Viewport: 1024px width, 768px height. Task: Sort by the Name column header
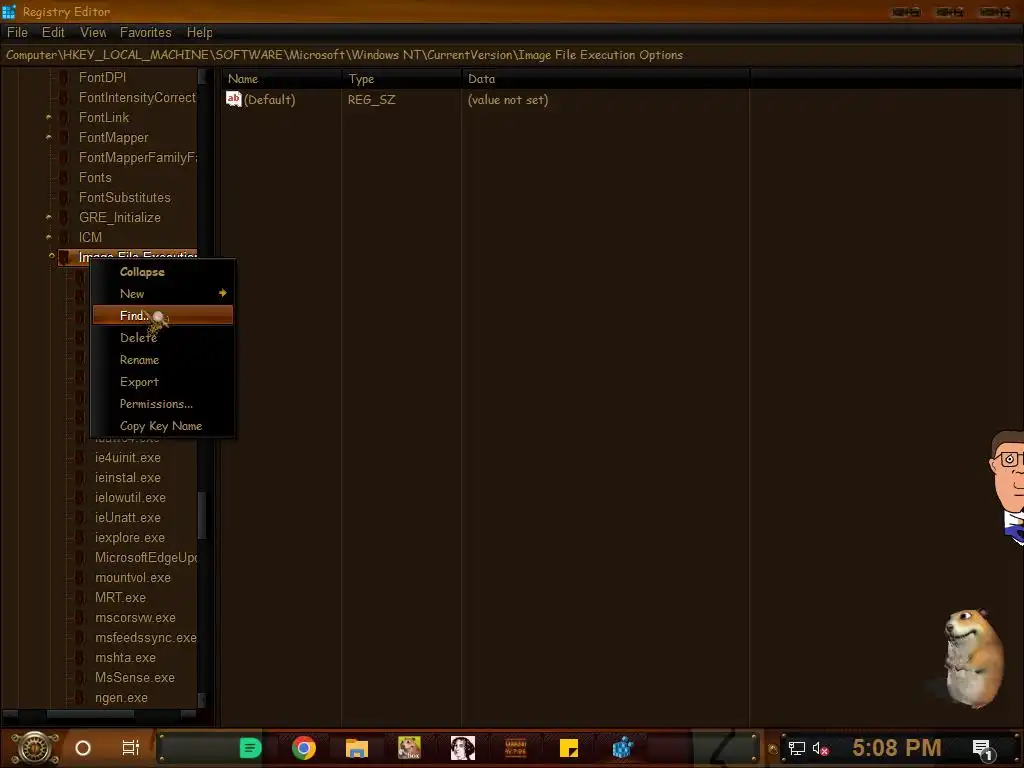(x=281, y=78)
